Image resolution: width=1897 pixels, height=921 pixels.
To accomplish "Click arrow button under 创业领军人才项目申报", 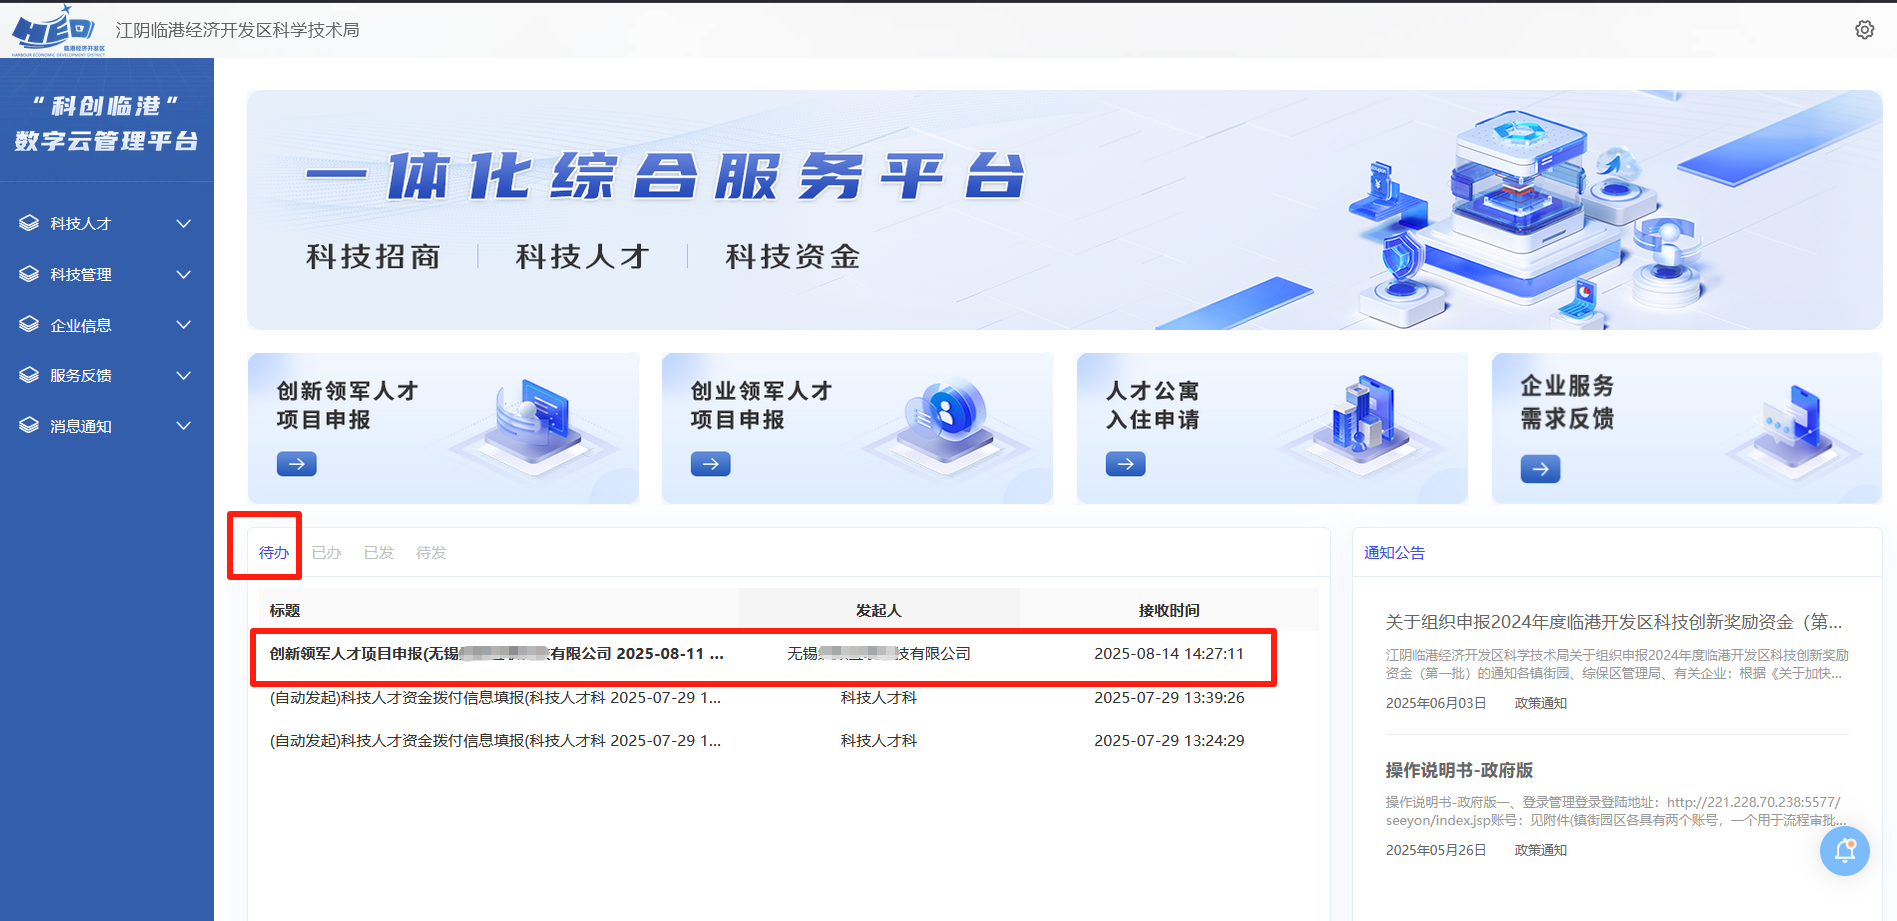I will coord(710,464).
